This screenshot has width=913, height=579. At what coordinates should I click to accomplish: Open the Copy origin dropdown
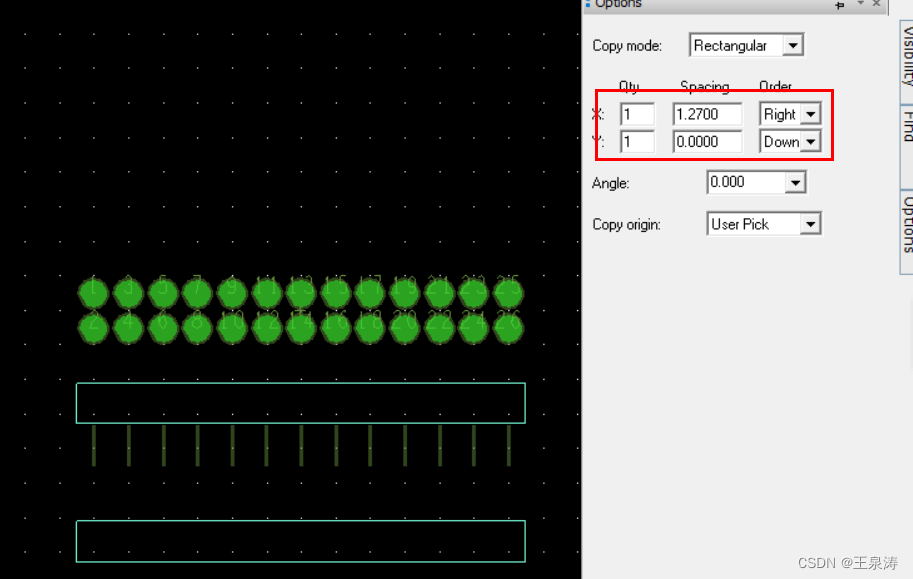point(810,225)
